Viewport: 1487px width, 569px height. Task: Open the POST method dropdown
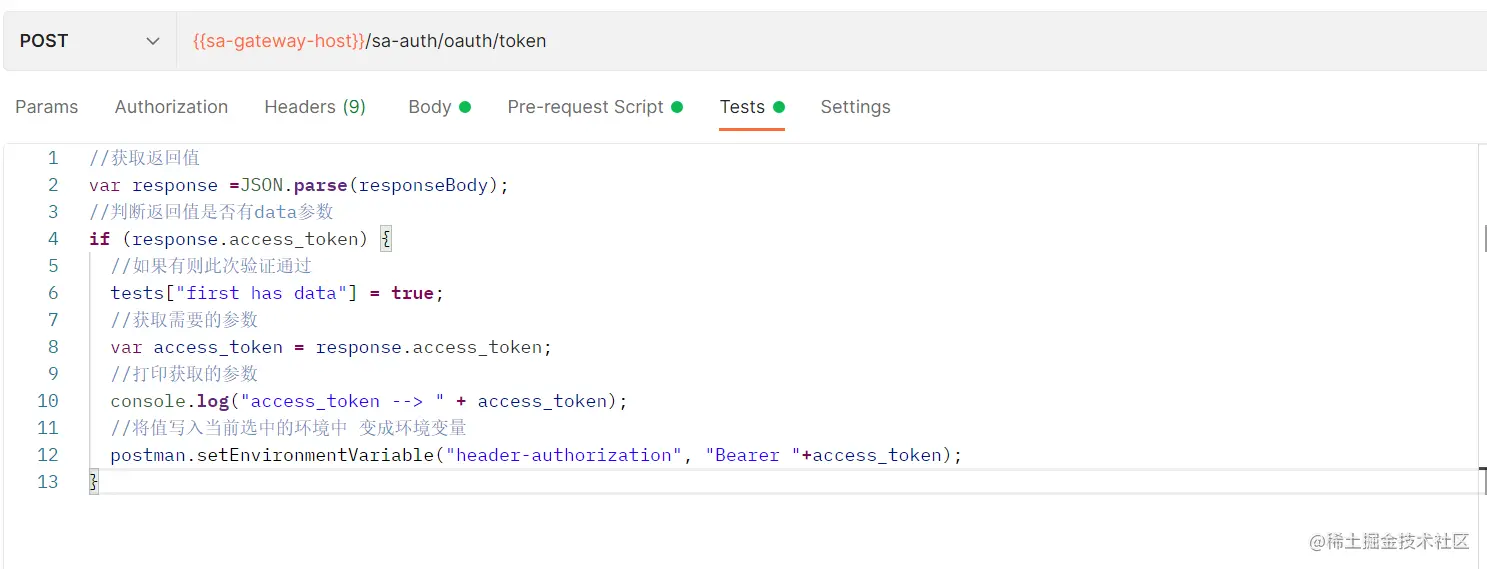[x=90, y=41]
